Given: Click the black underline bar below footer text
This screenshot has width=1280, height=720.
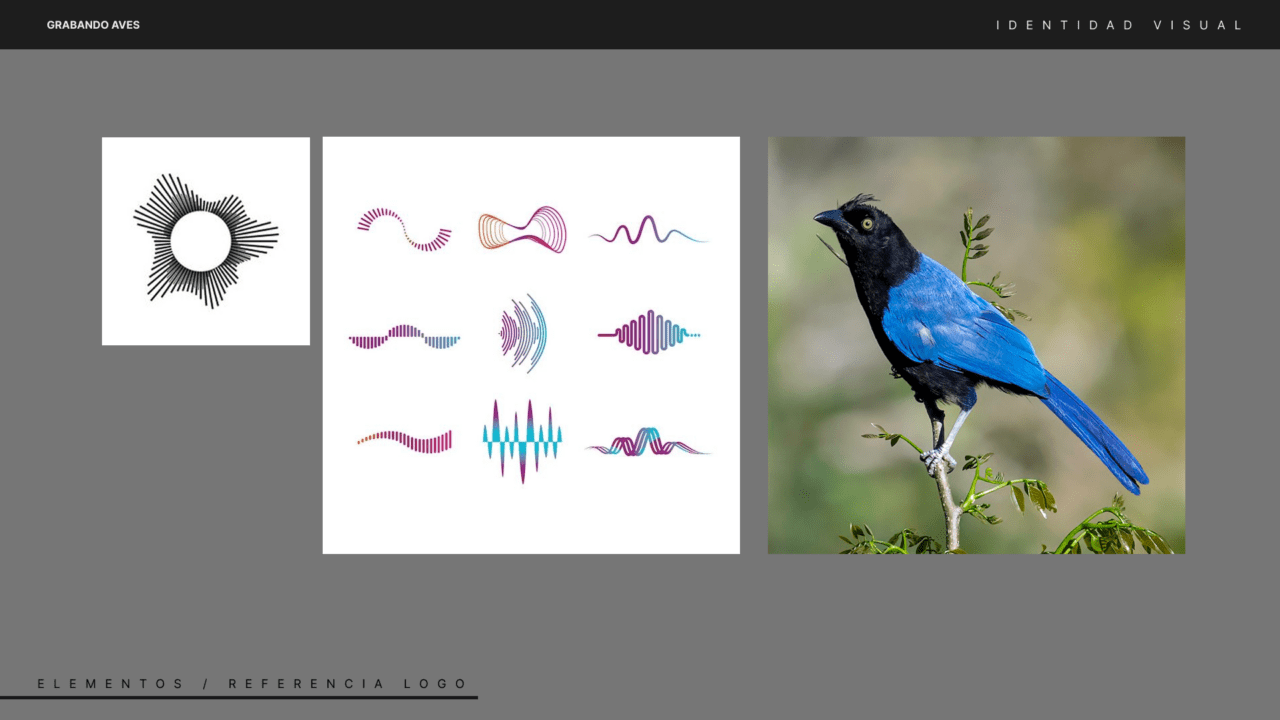Looking at the screenshot, I should pos(238,697).
